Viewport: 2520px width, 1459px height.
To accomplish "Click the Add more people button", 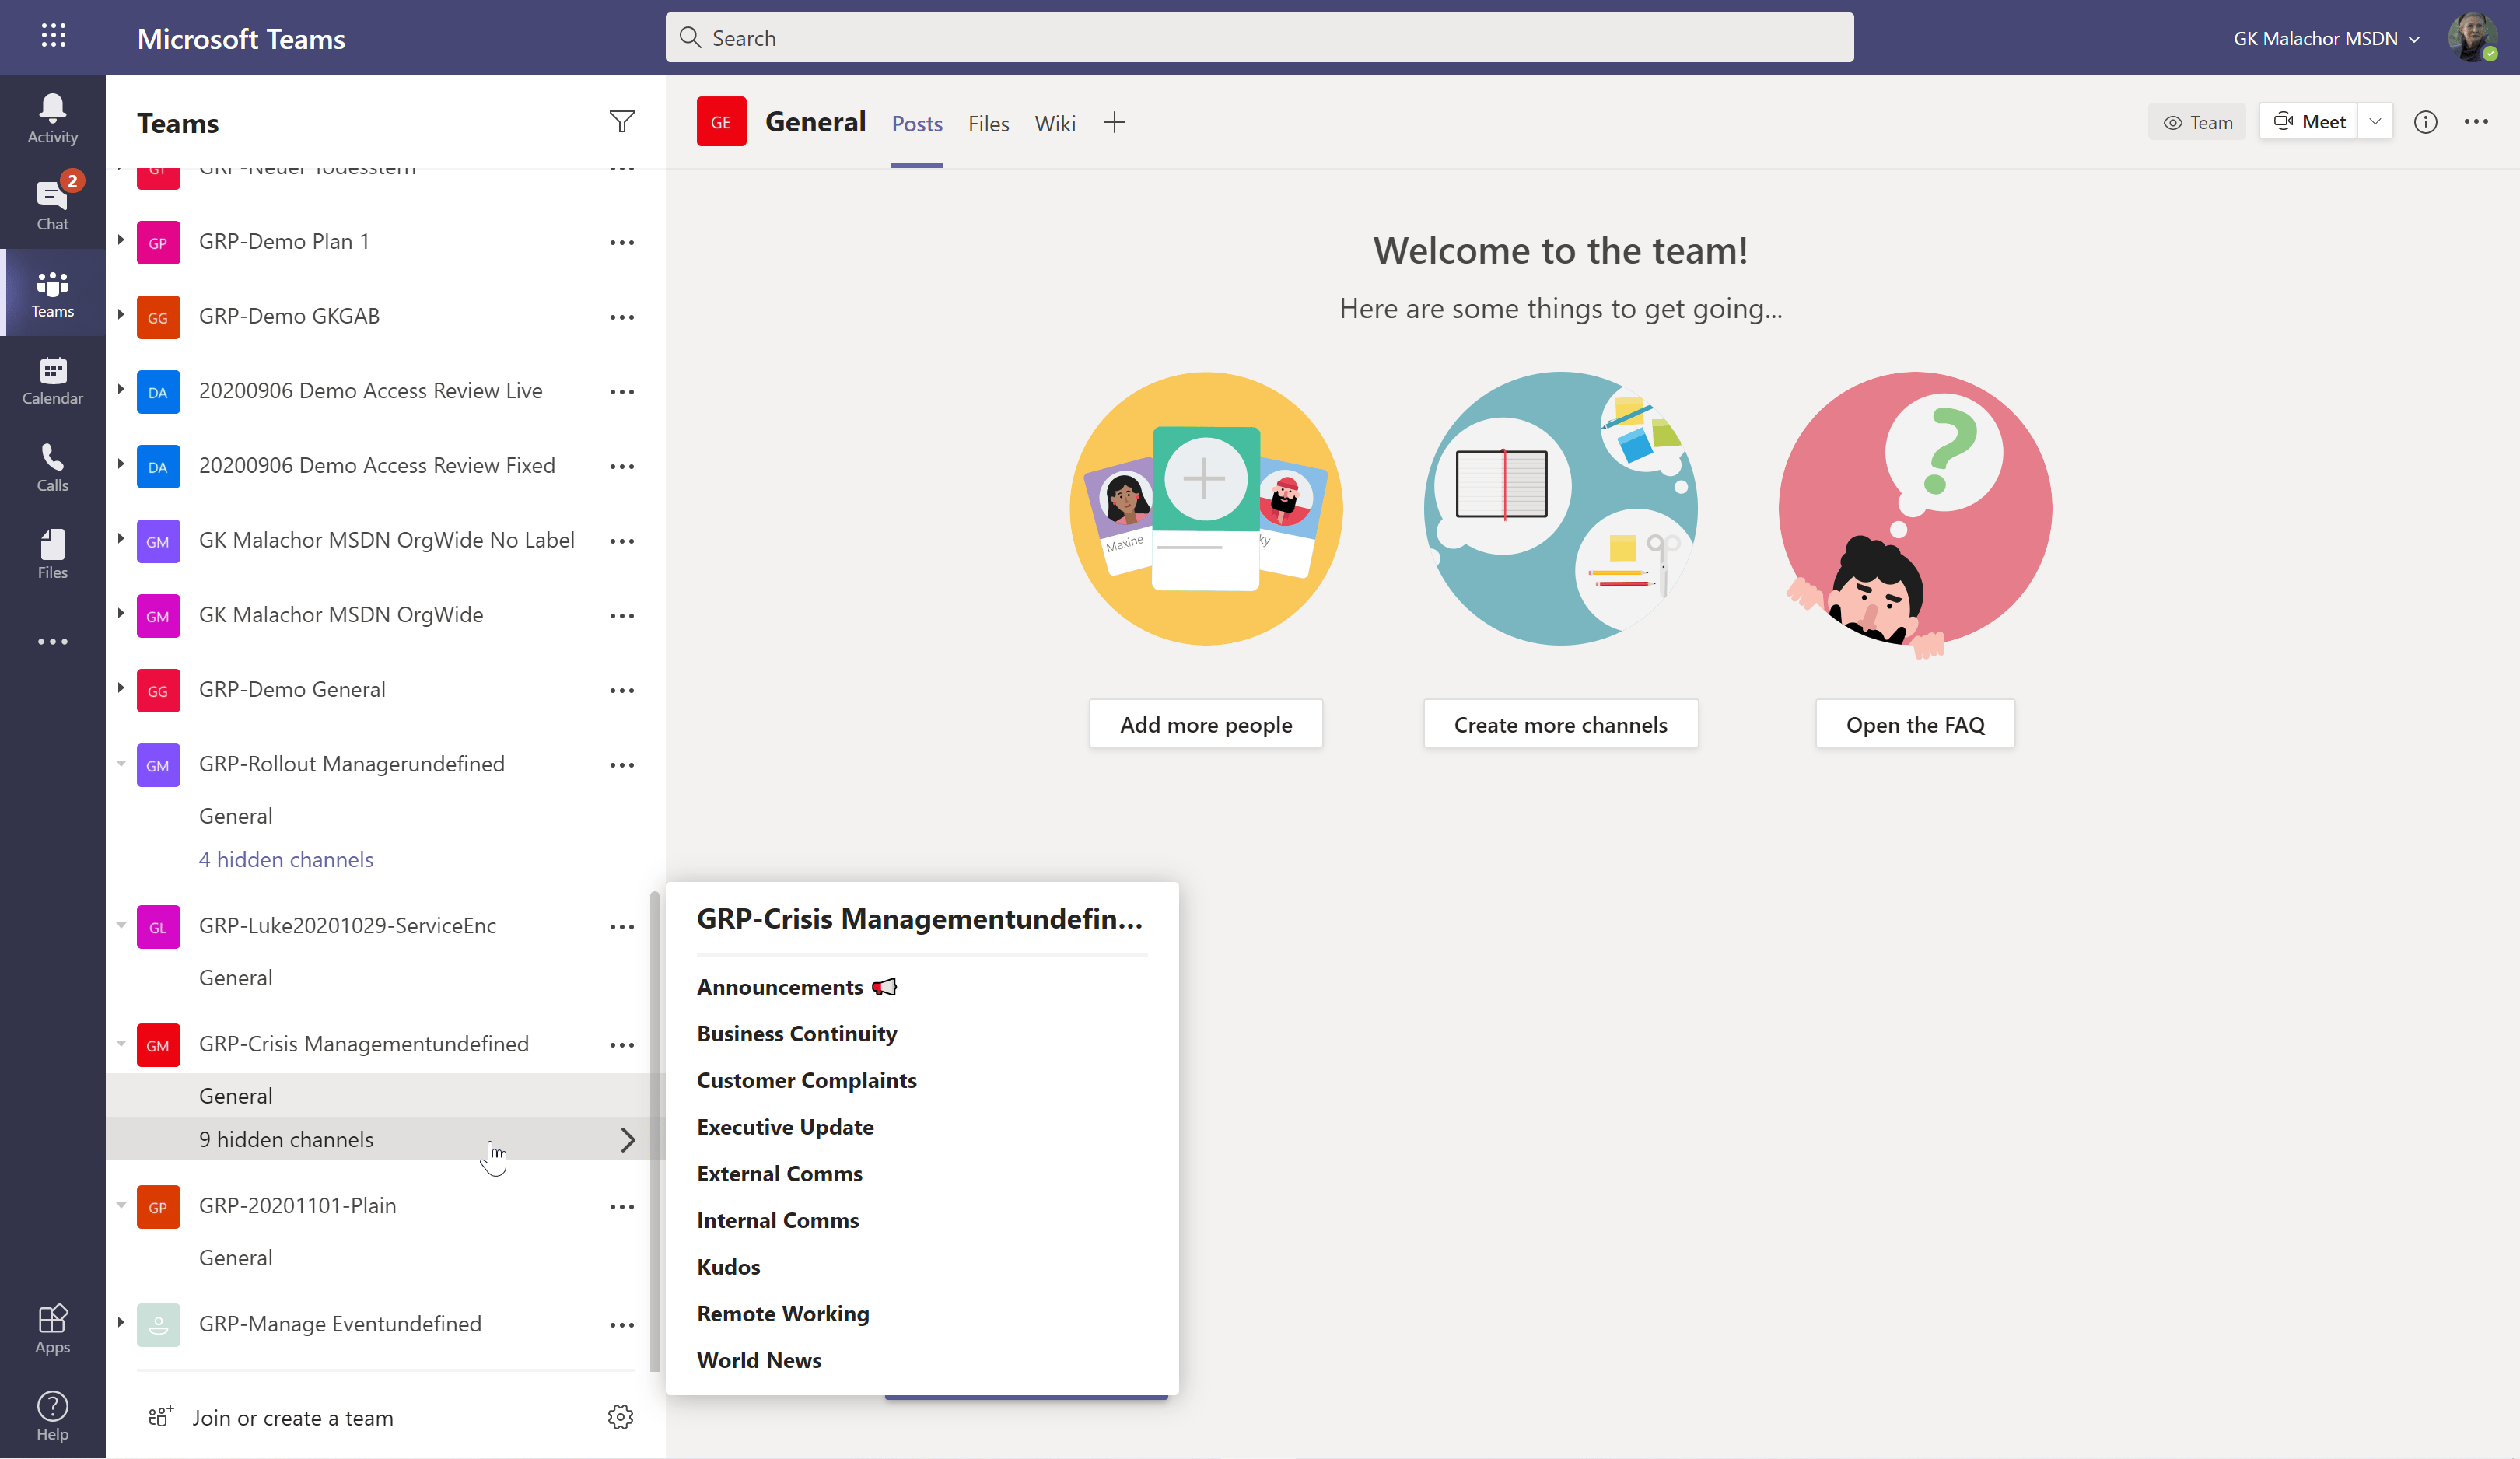I will coord(1206,724).
